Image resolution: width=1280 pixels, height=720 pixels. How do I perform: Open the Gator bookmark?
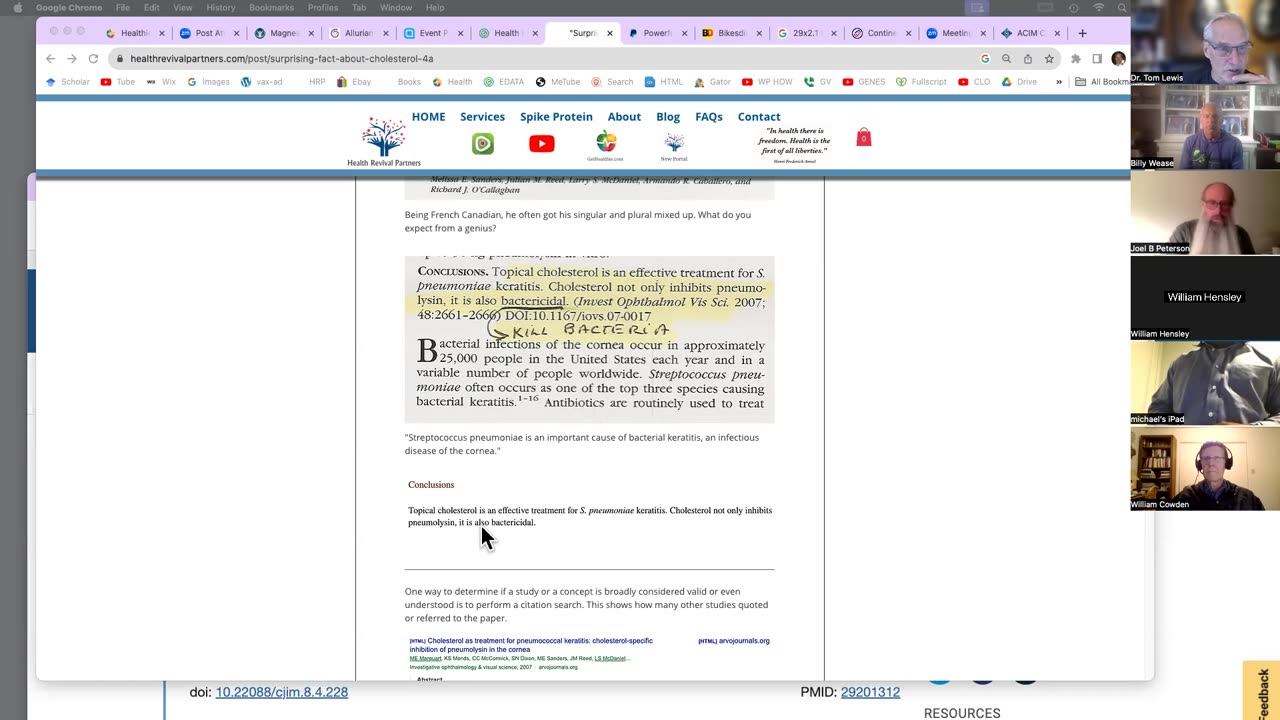pos(713,82)
